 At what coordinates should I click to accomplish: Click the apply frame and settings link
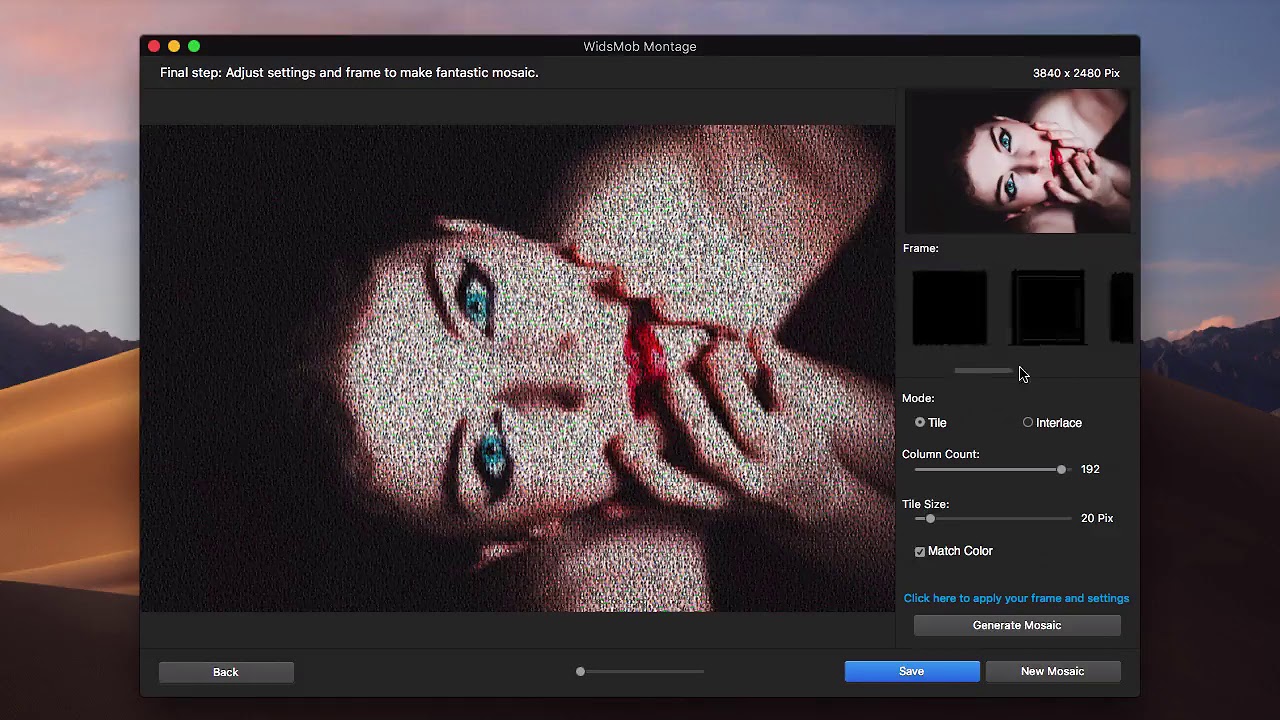click(1016, 598)
